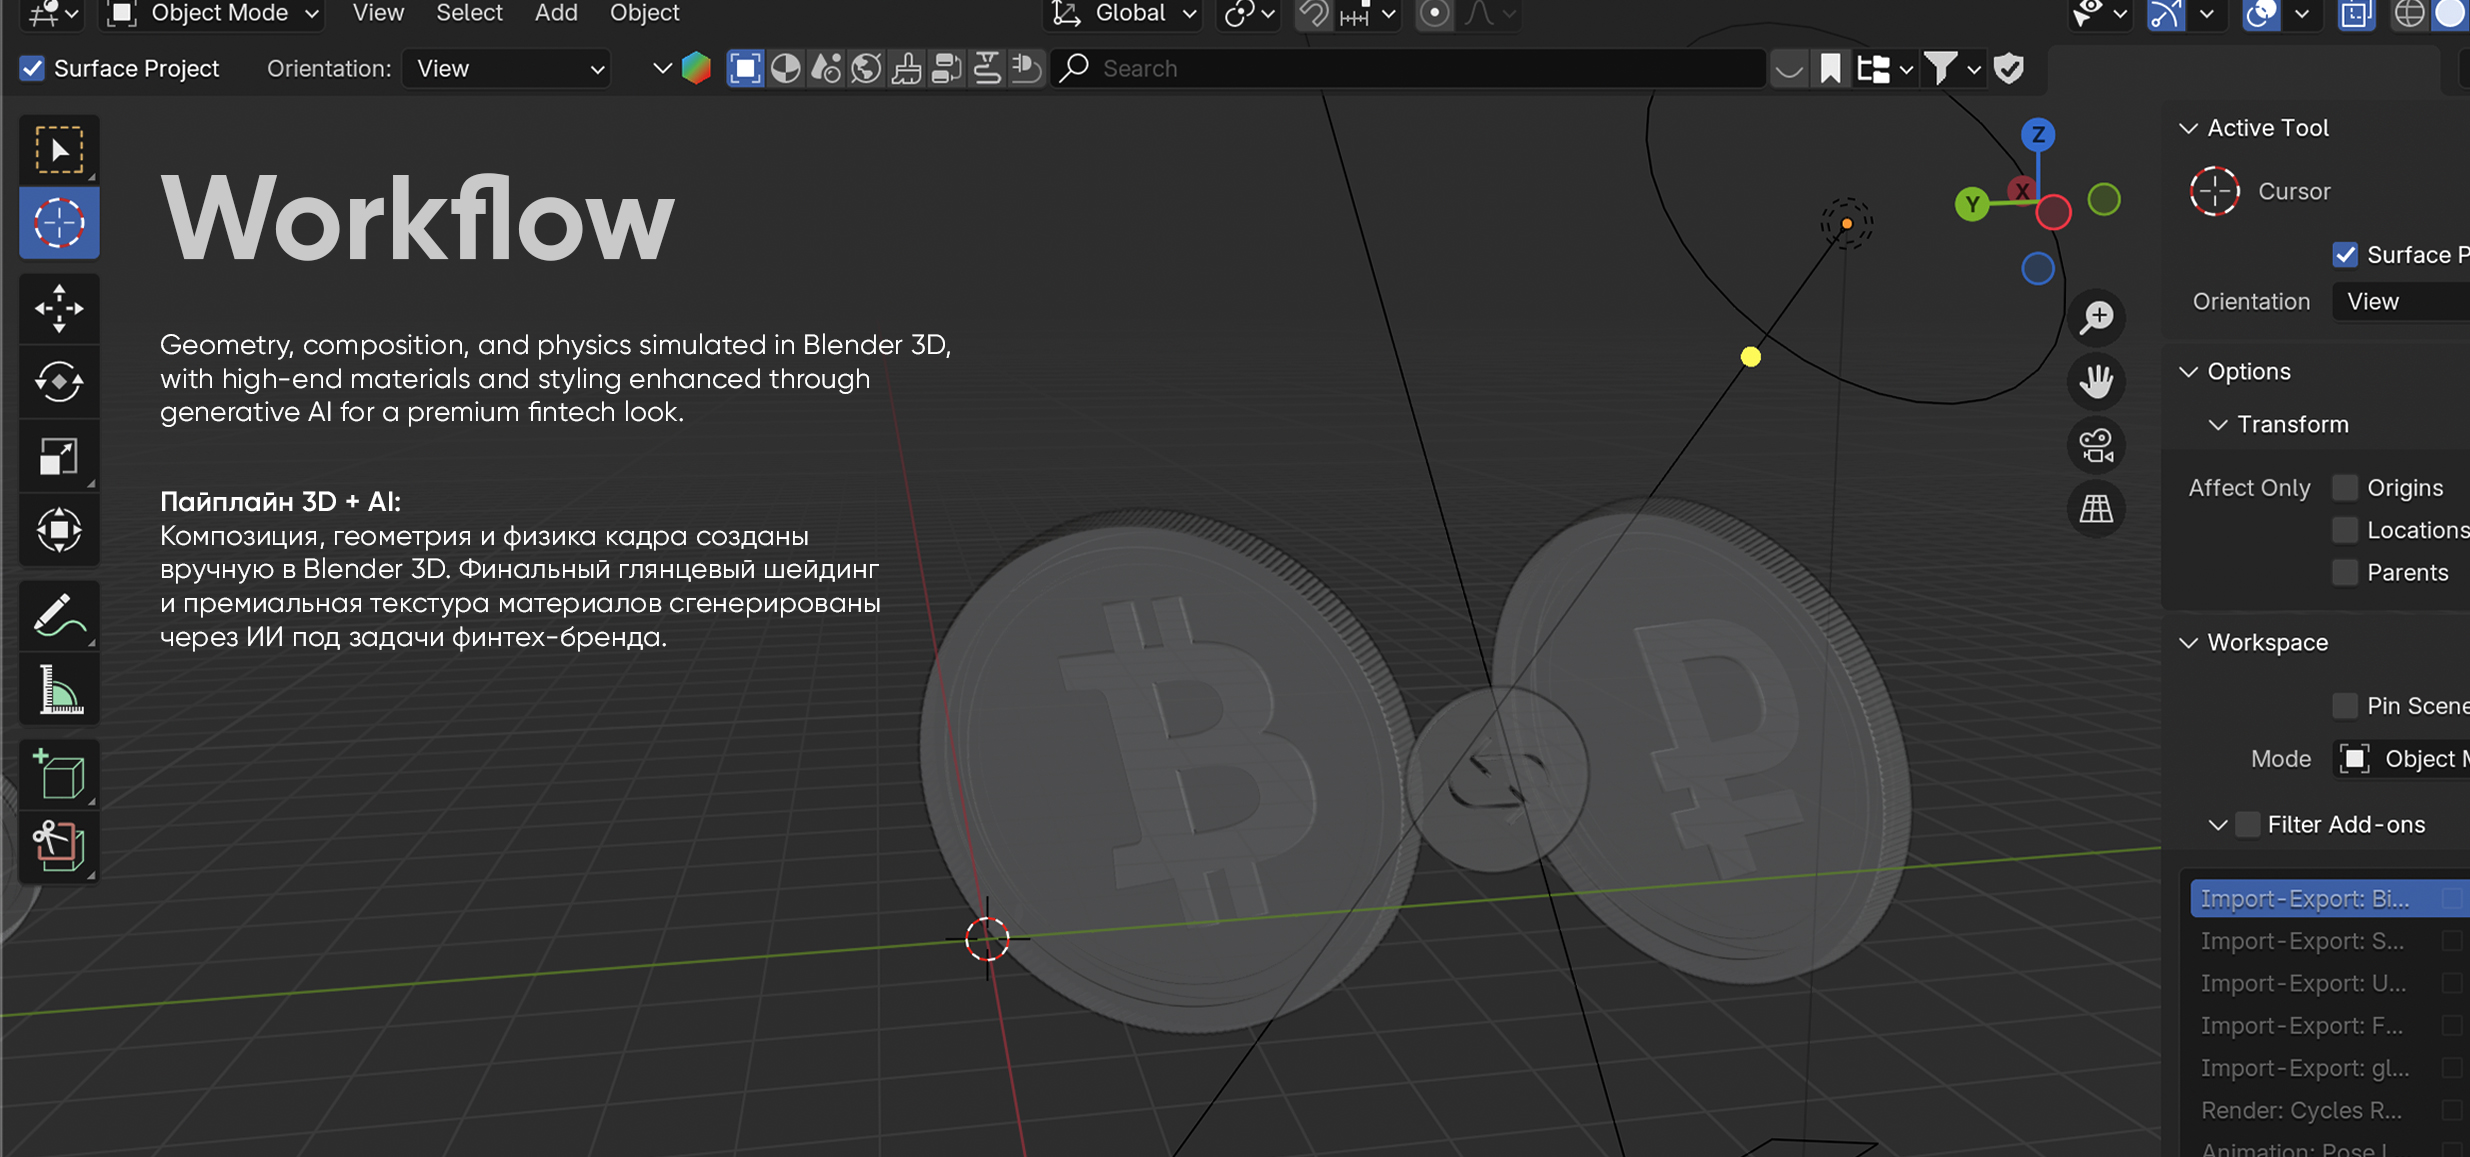Click into the Search field
The height and width of the screenshot is (1157, 2470).
coord(1408,68)
